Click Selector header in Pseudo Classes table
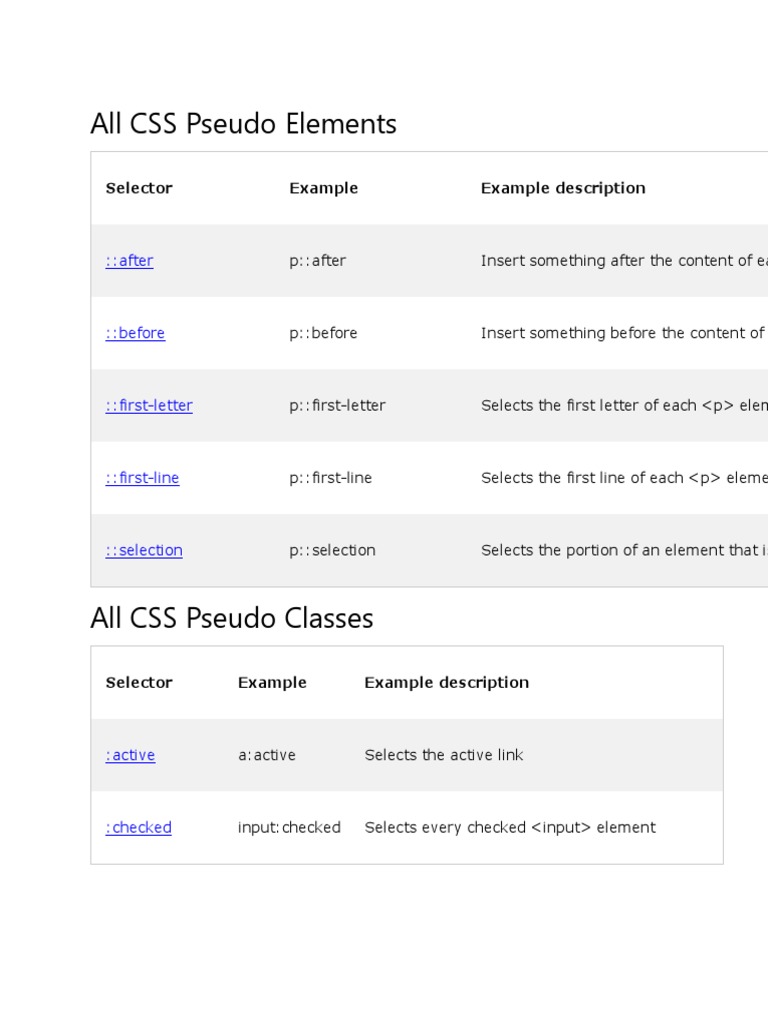The width and height of the screenshot is (768, 1024). pyautogui.click(x=139, y=682)
